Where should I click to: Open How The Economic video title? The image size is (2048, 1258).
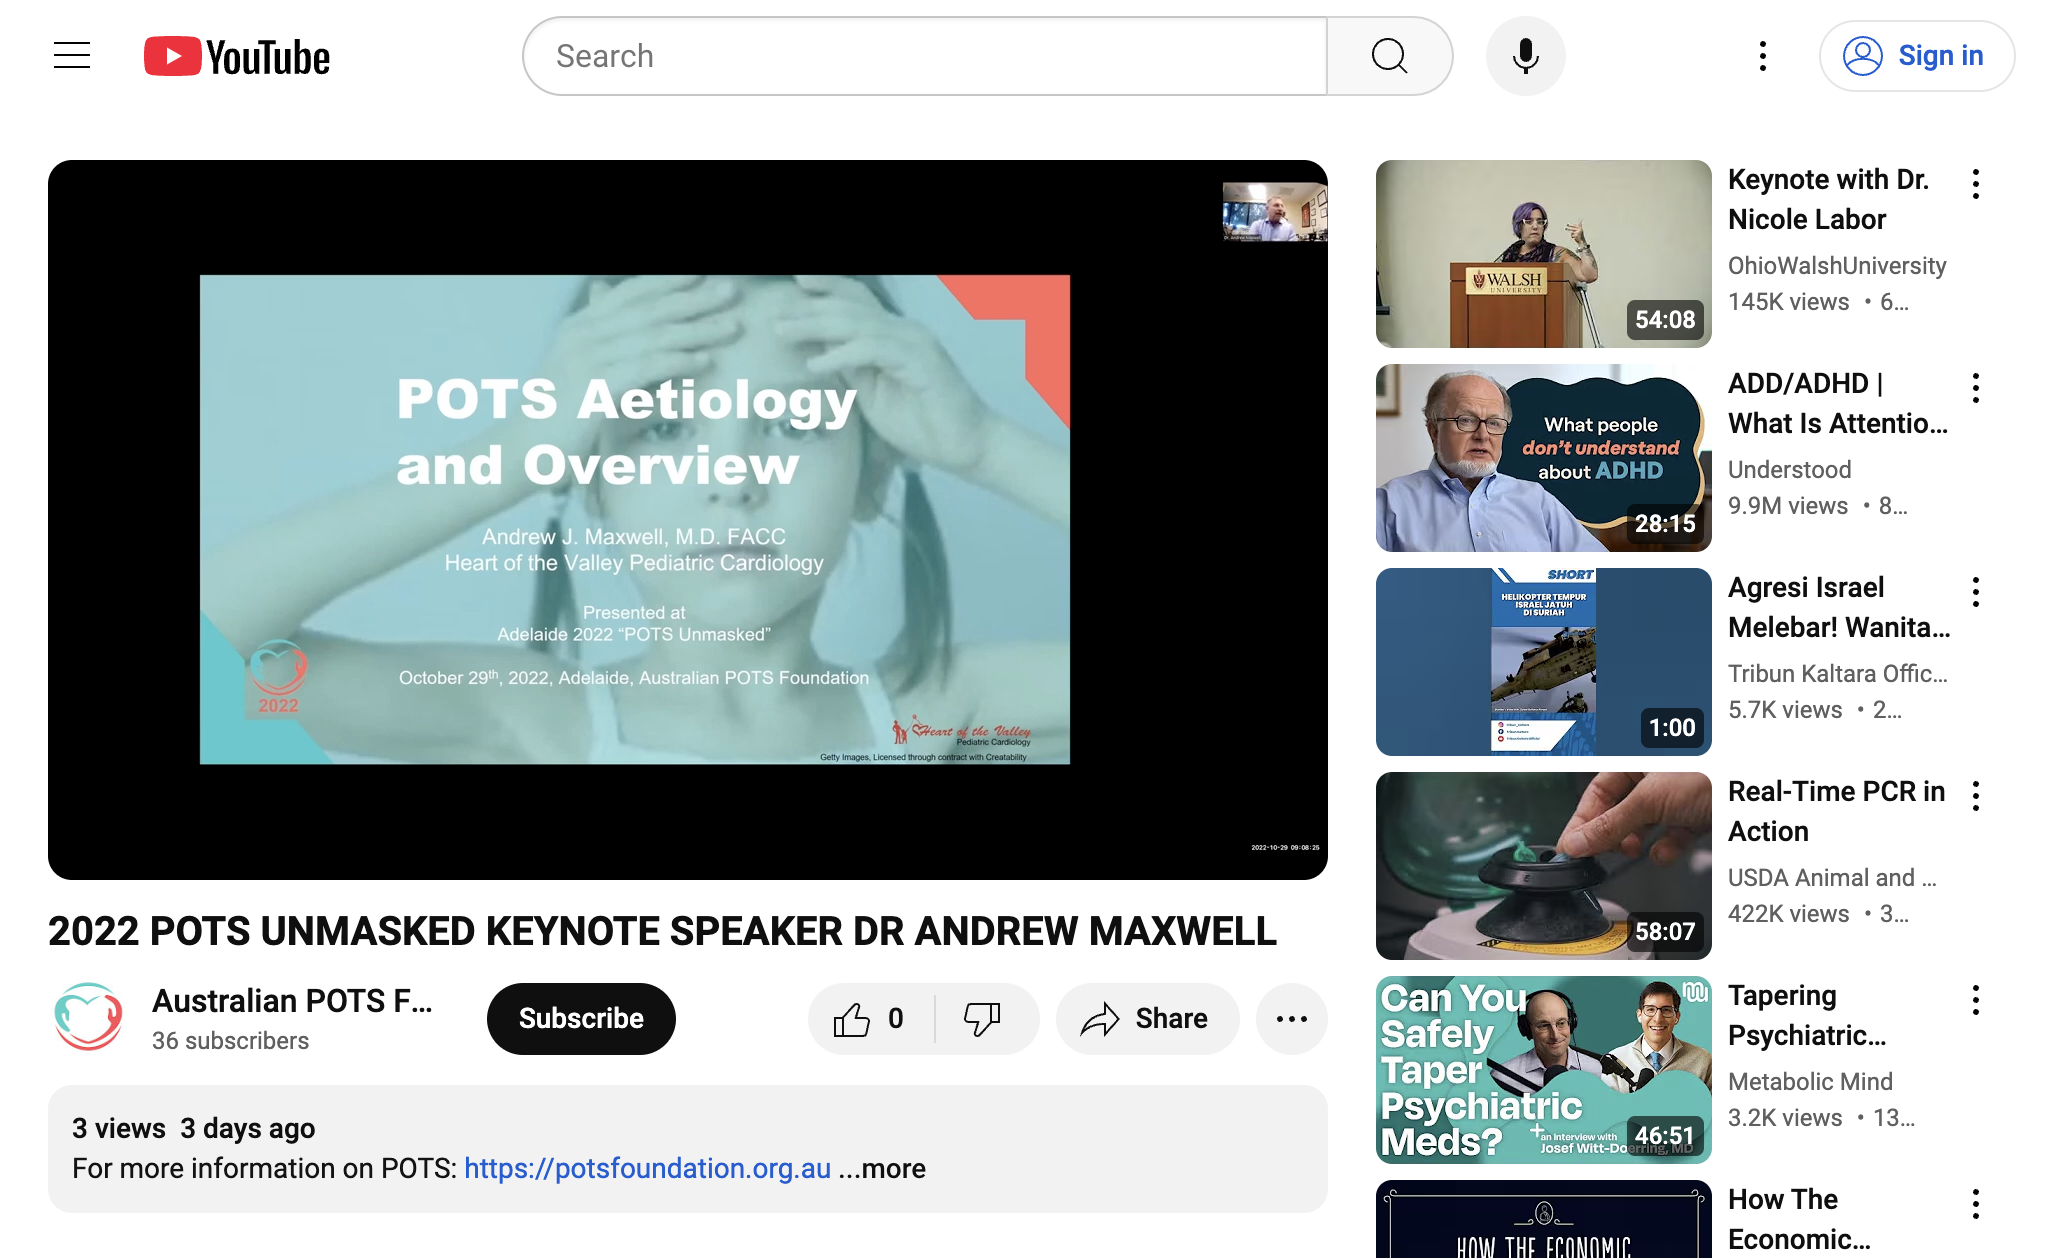click(1799, 1219)
